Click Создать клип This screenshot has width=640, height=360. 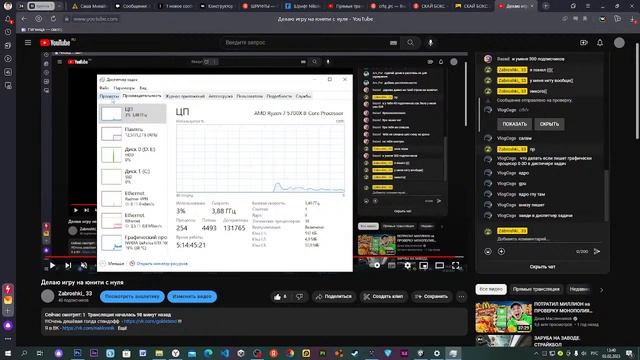tap(383, 297)
